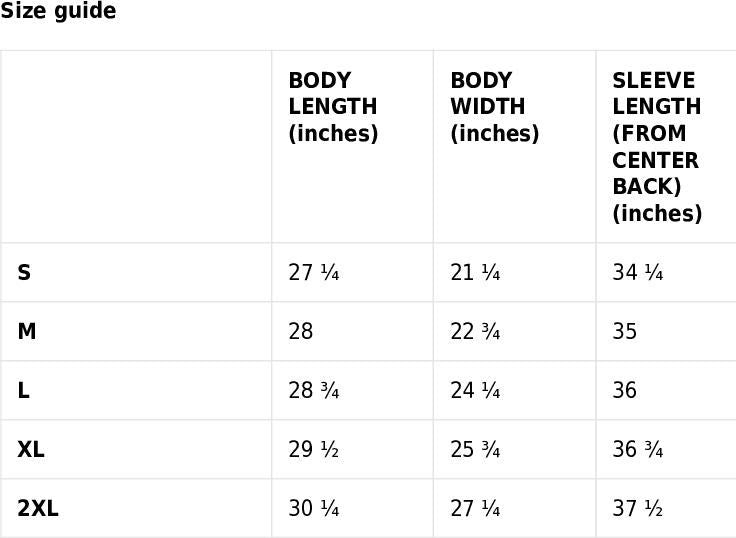This screenshot has width=736, height=538.
Task: Click body length value 28 for M
Action: click(301, 331)
